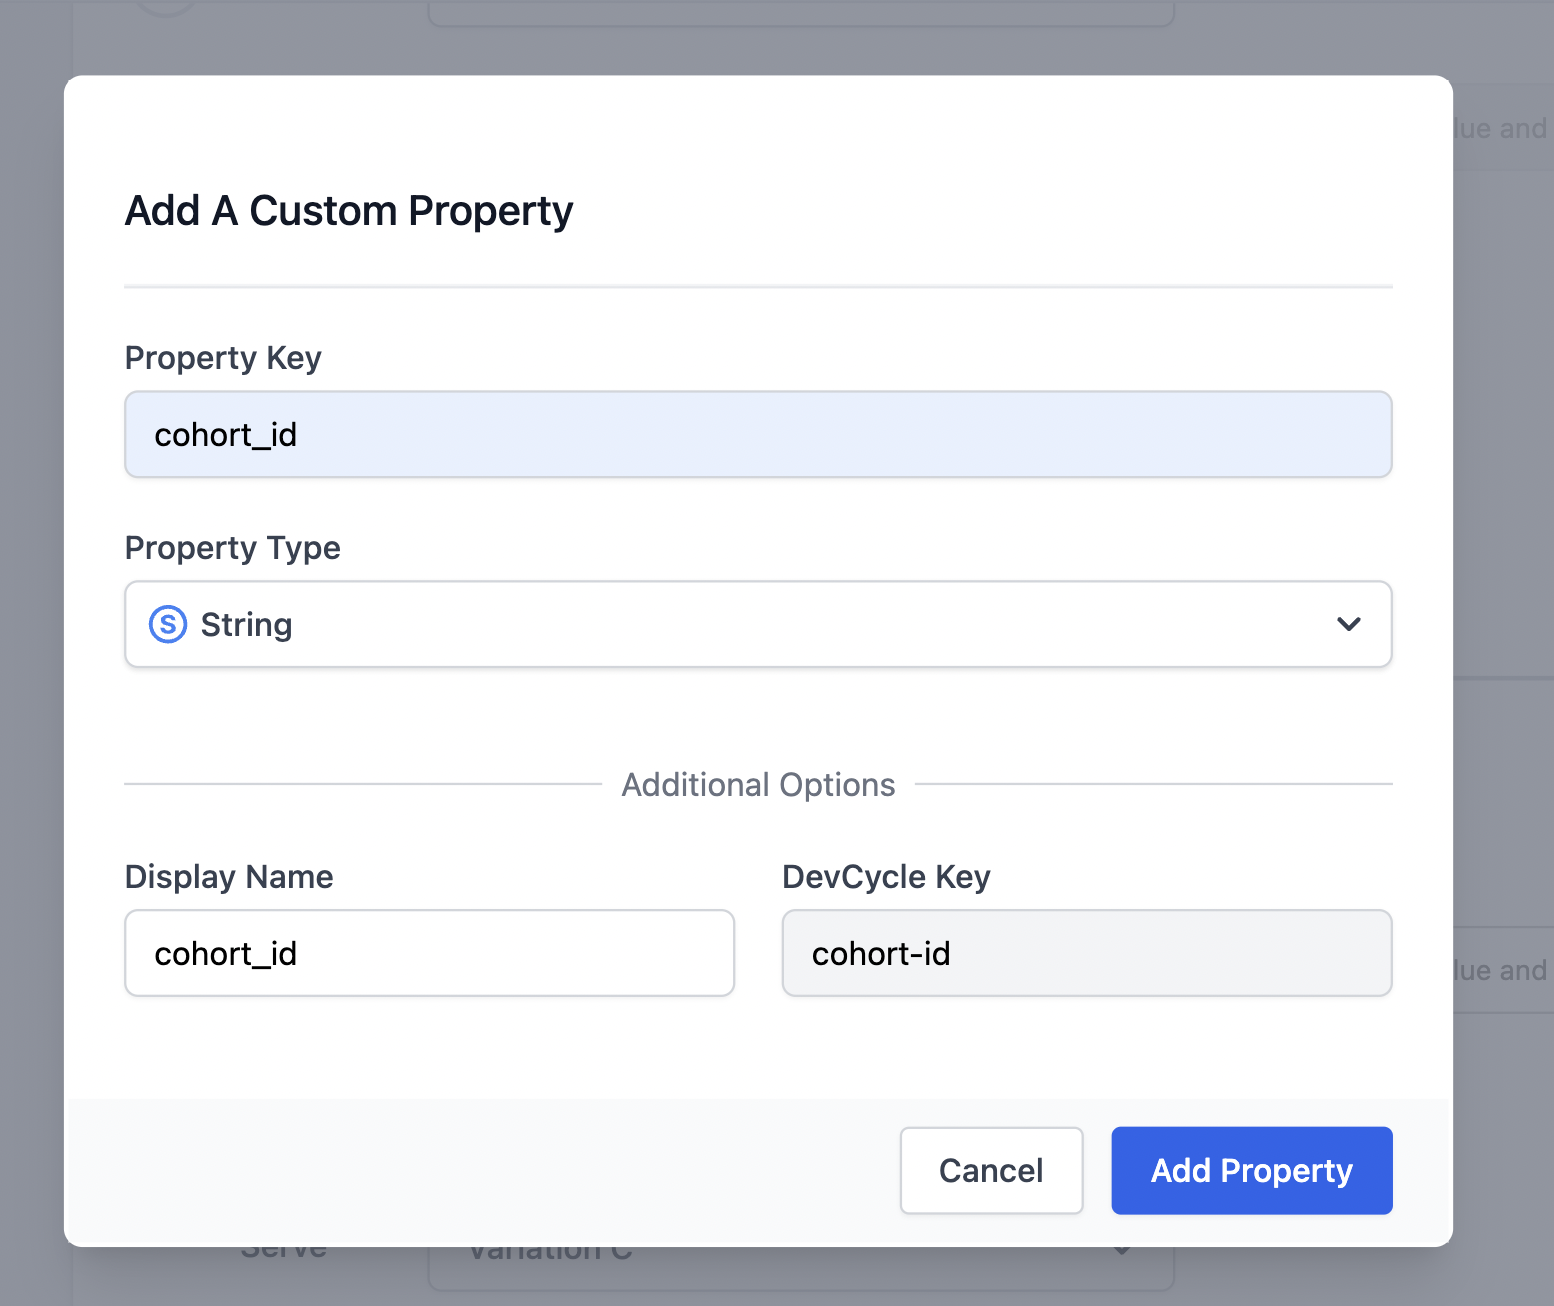Click the DevCycle Key label
Screen dimensions: 1554x1306
886,876
